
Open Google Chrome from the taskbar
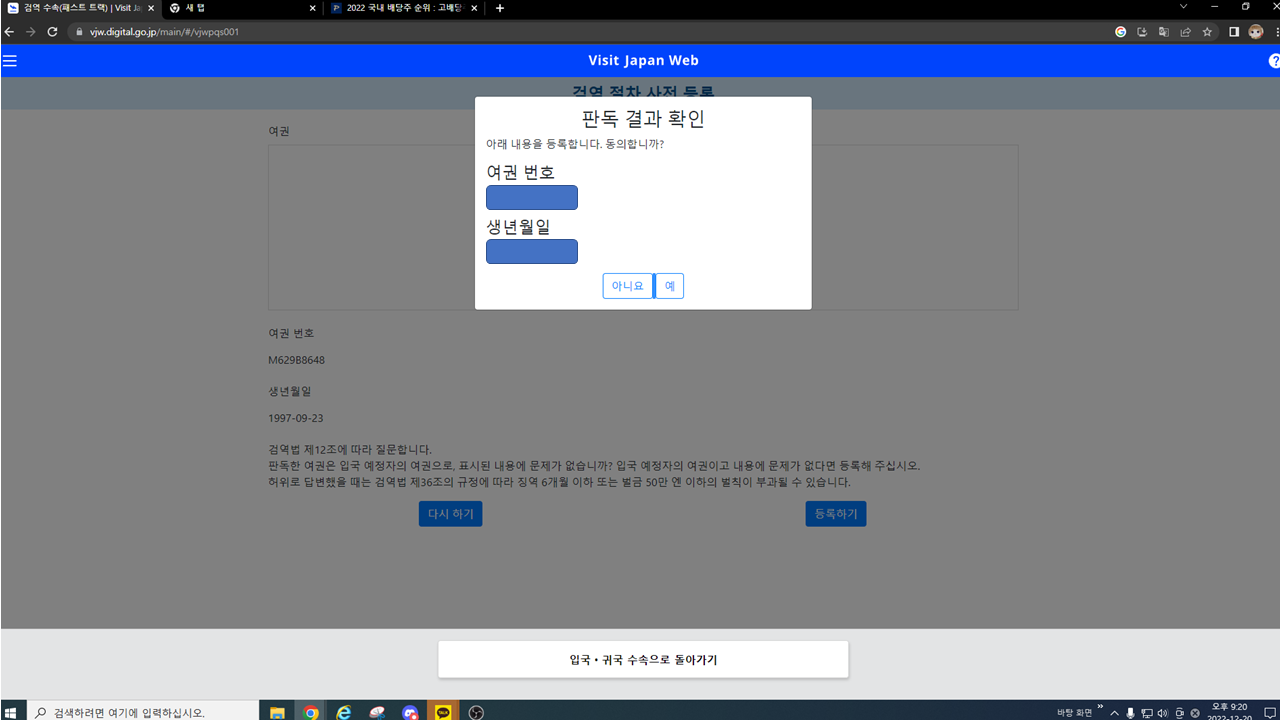click(x=311, y=712)
